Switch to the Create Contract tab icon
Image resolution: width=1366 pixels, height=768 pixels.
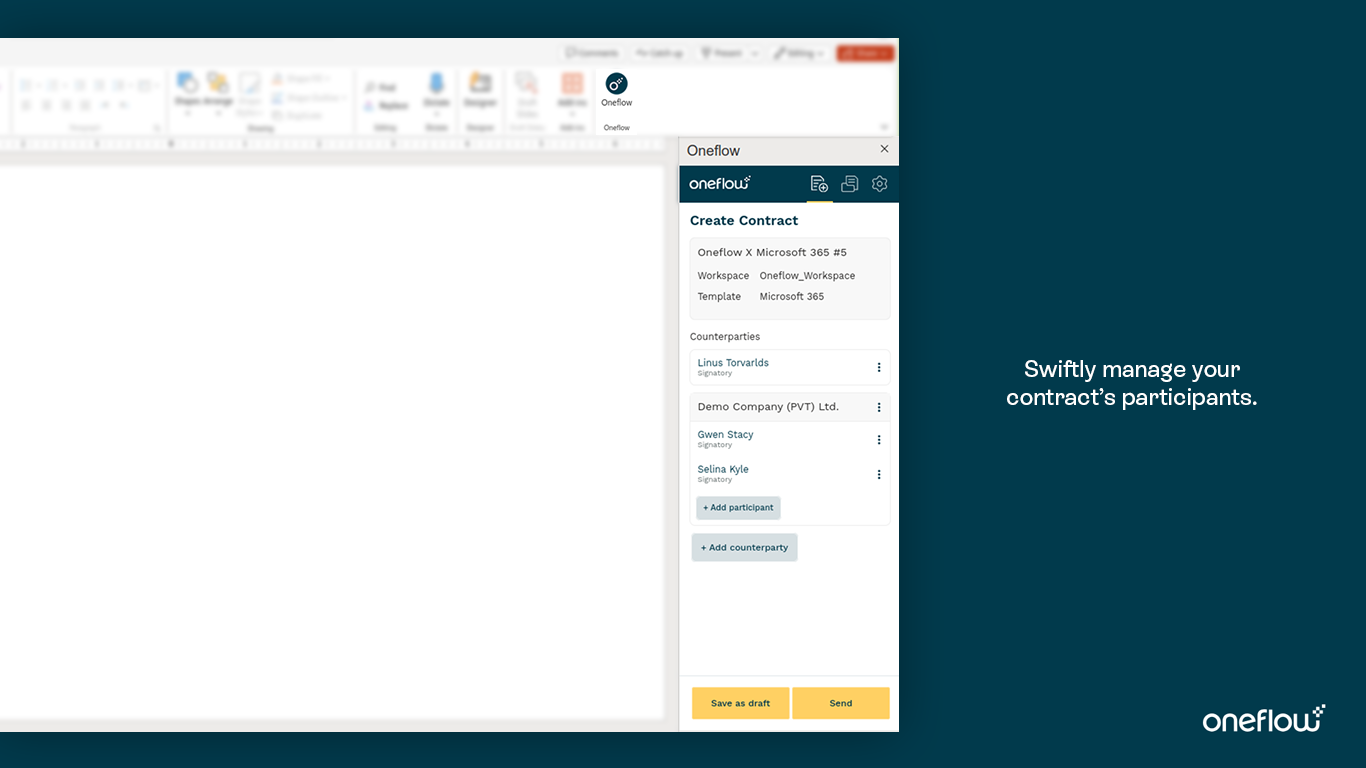click(x=819, y=184)
